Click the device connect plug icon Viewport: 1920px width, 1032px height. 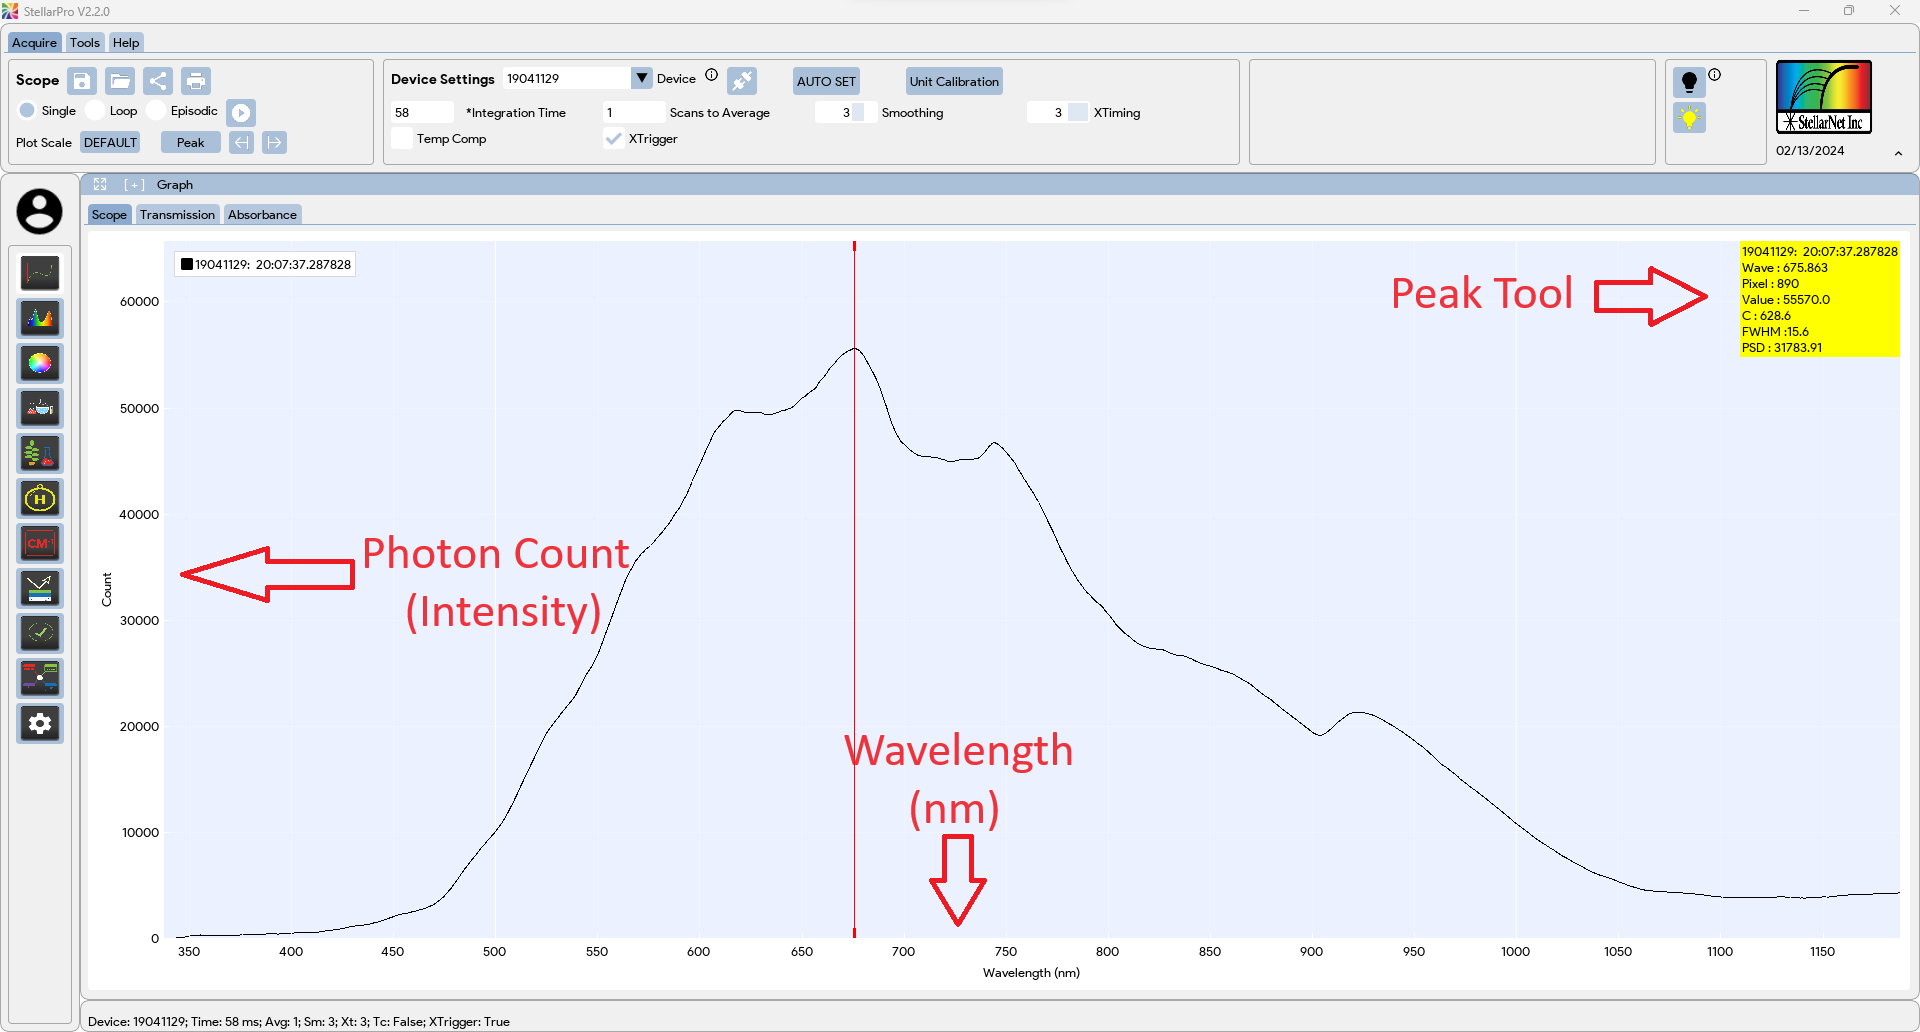click(742, 81)
